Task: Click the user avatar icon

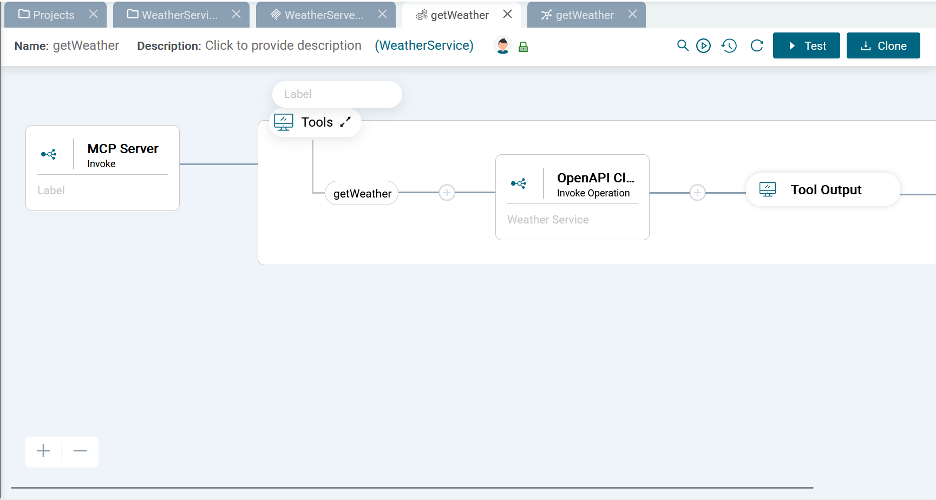Action: (503, 46)
